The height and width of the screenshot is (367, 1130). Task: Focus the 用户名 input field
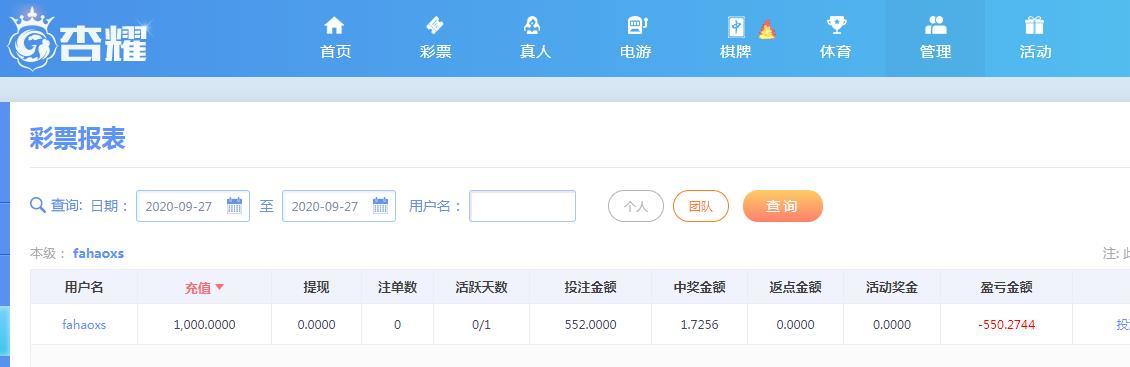click(x=522, y=206)
